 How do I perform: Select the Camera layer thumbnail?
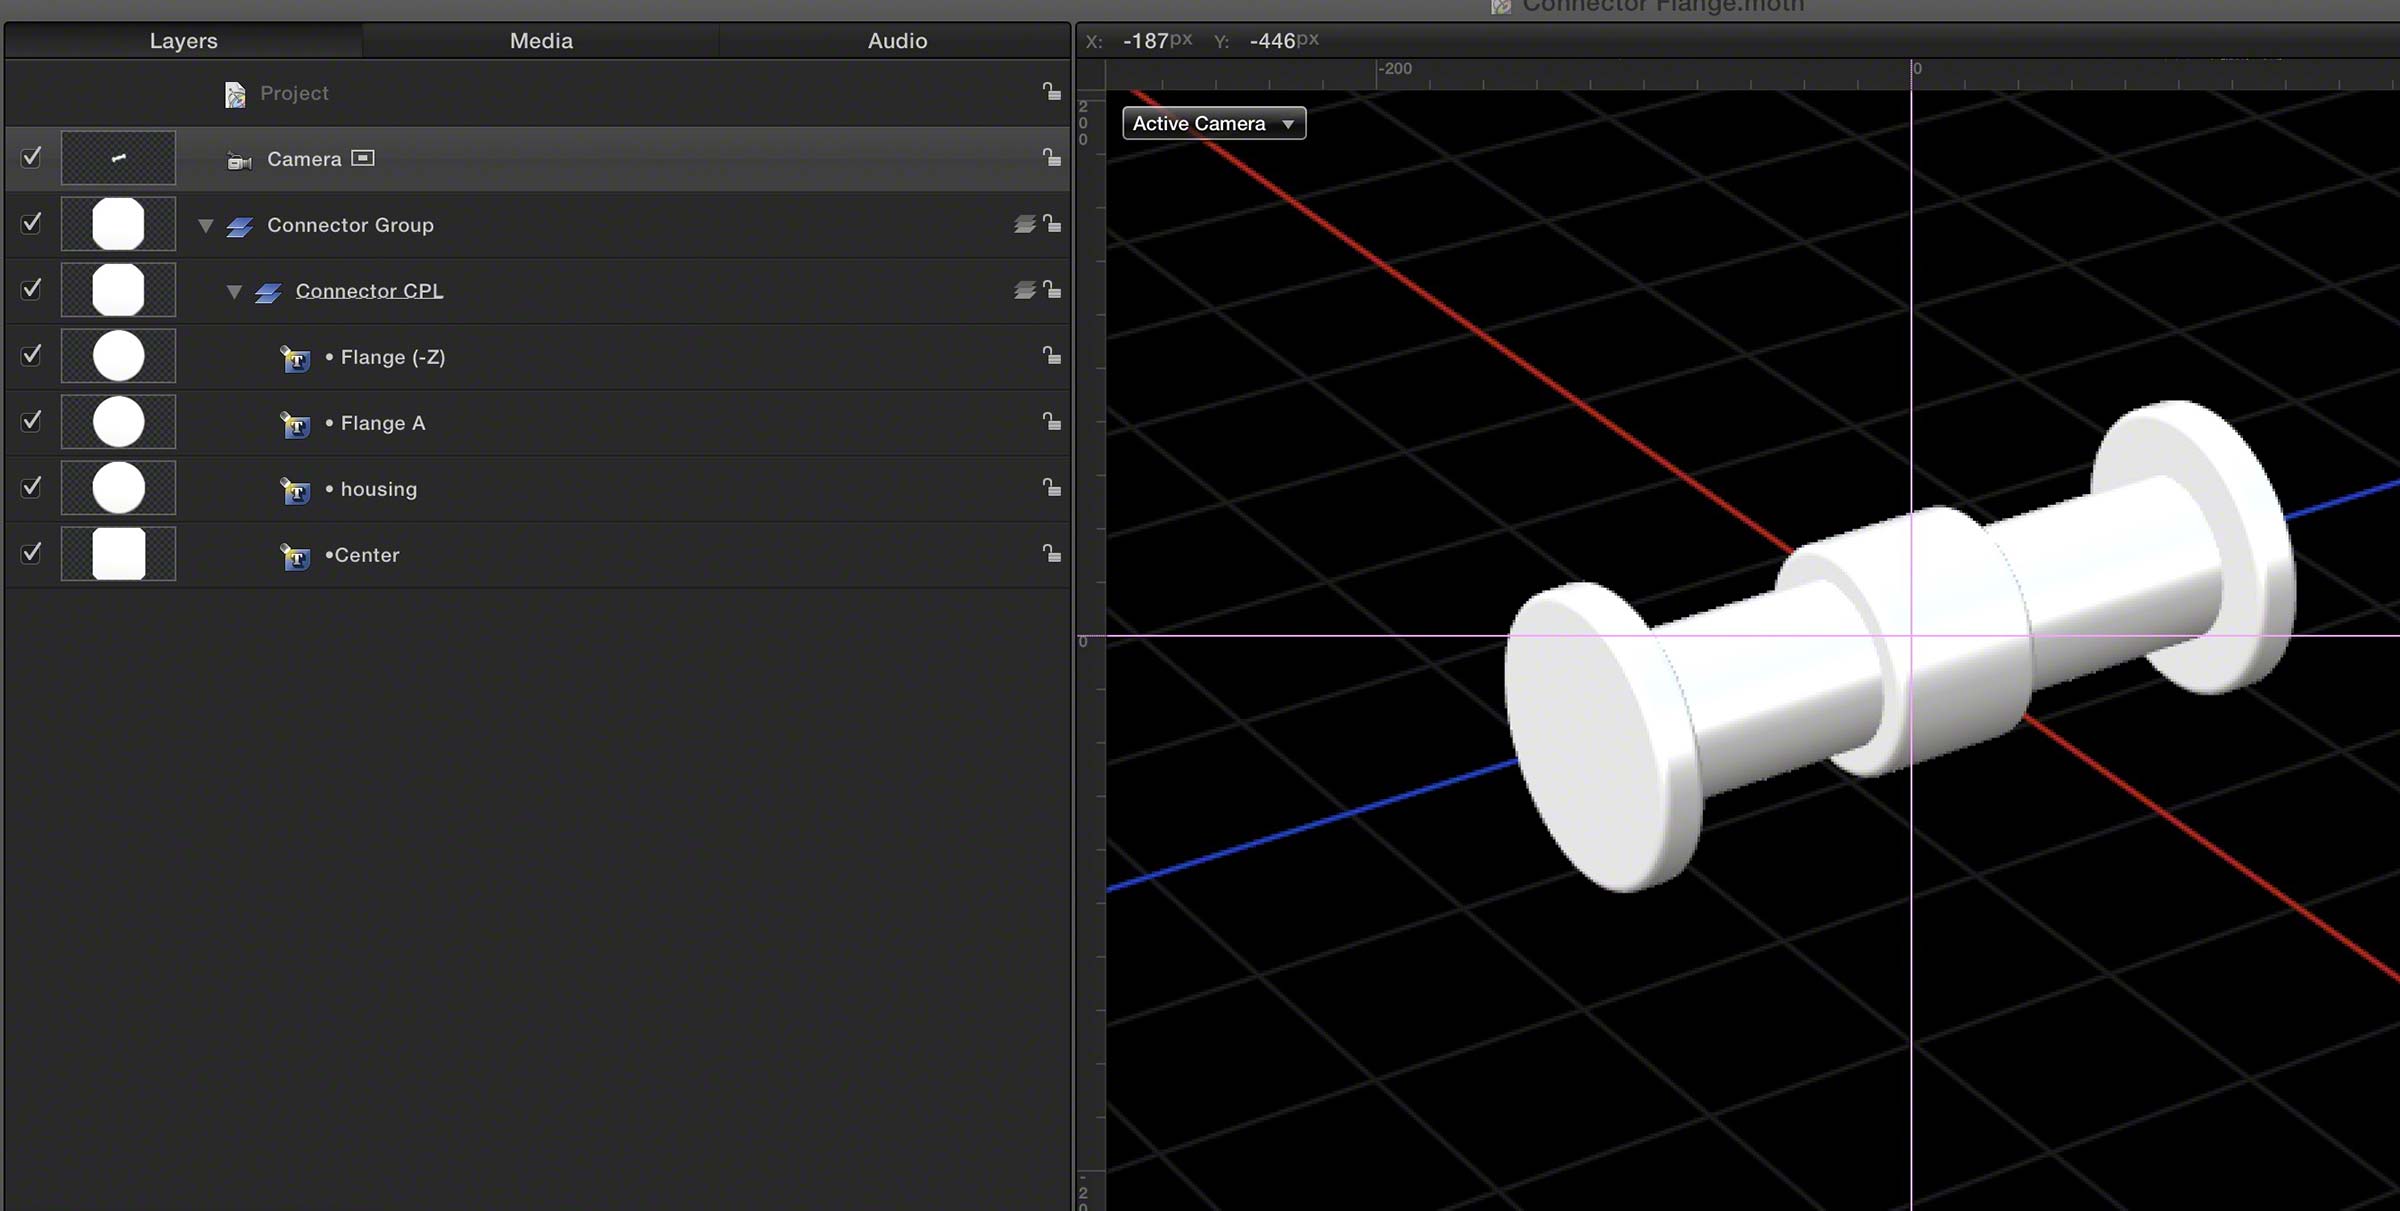[118, 158]
